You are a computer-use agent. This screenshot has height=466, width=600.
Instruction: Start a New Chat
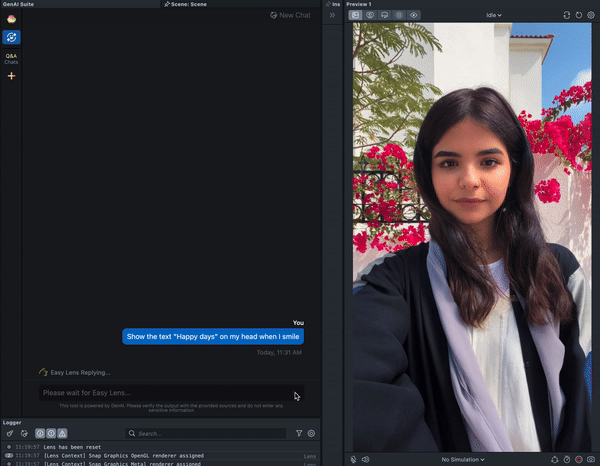[288, 15]
